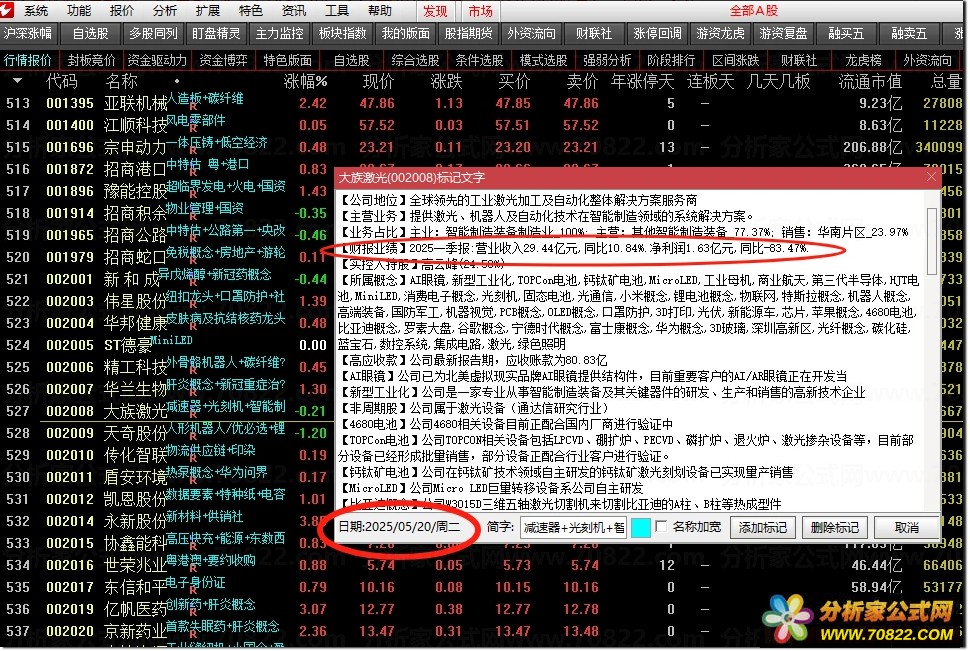Sort by the 涨幅% column header
The width and height of the screenshot is (970, 651).
point(306,81)
